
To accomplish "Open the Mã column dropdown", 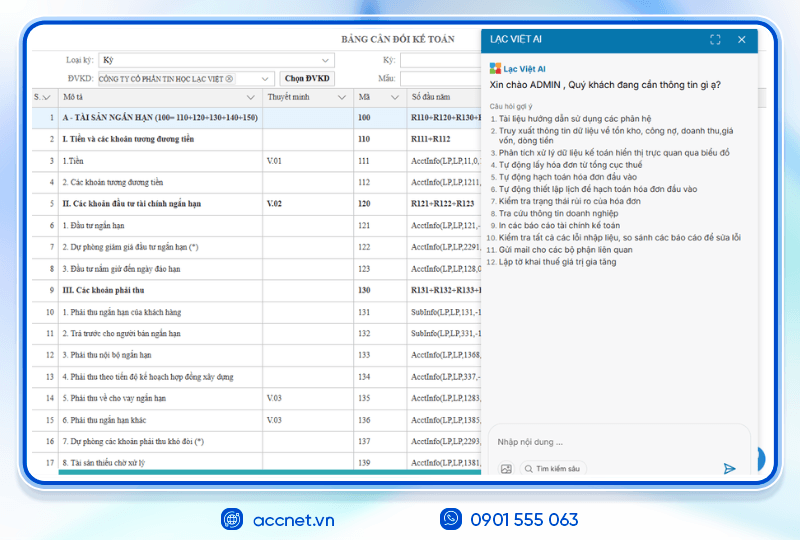I will click(394, 97).
